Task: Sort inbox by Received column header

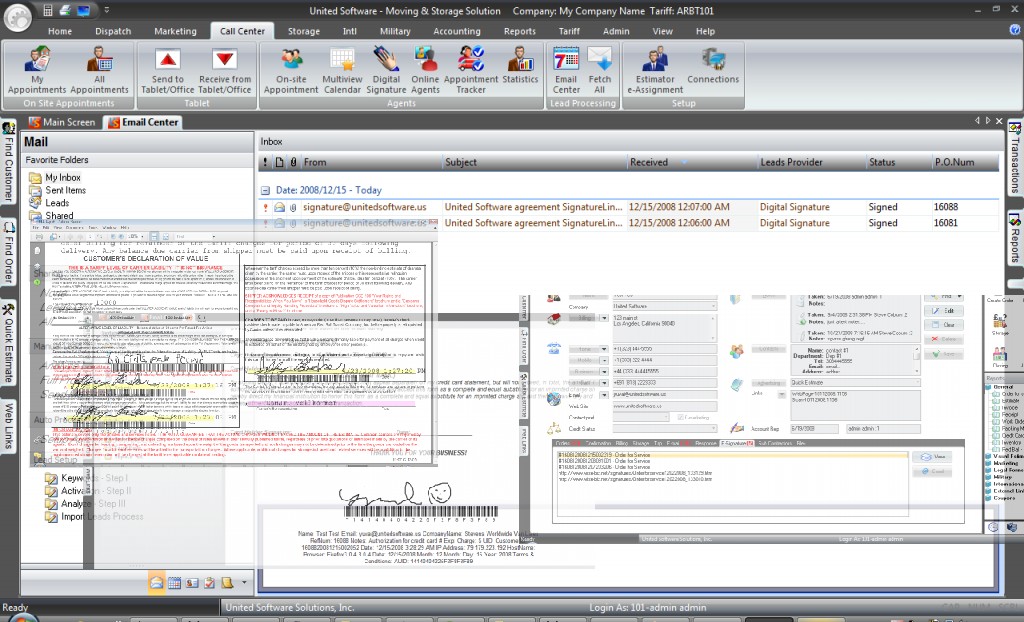Action: click(692, 162)
